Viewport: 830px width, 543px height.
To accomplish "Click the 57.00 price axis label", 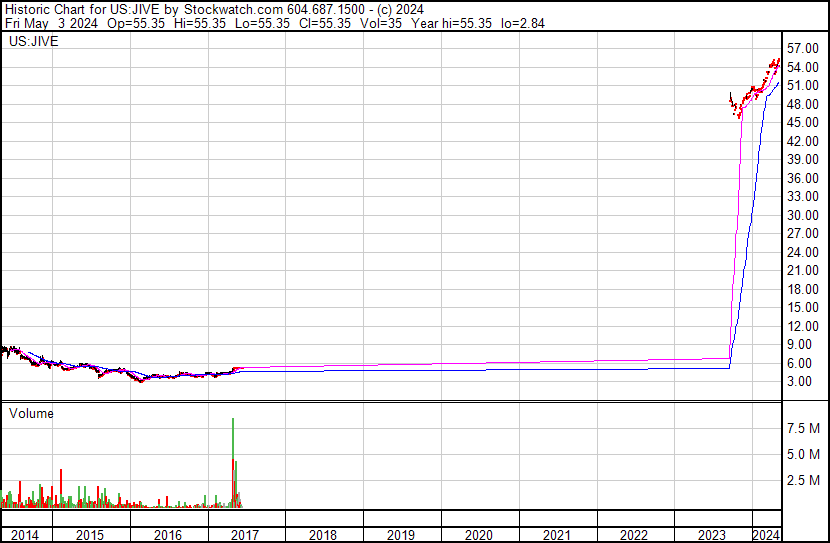I will tap(803, 48).
